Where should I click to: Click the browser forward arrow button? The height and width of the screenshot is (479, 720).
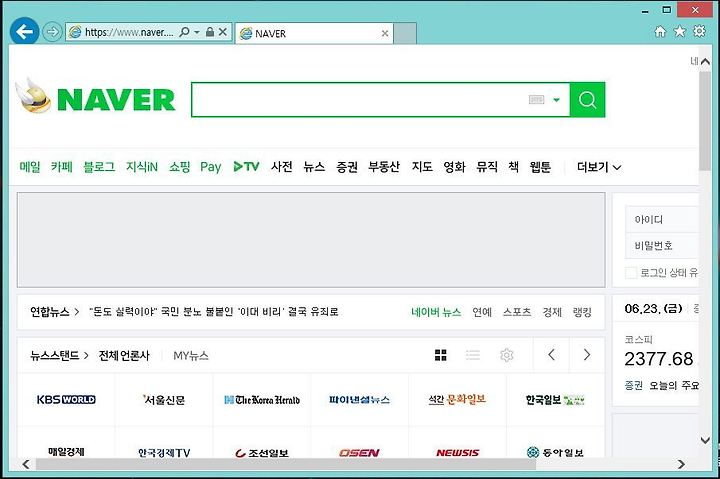52,32
